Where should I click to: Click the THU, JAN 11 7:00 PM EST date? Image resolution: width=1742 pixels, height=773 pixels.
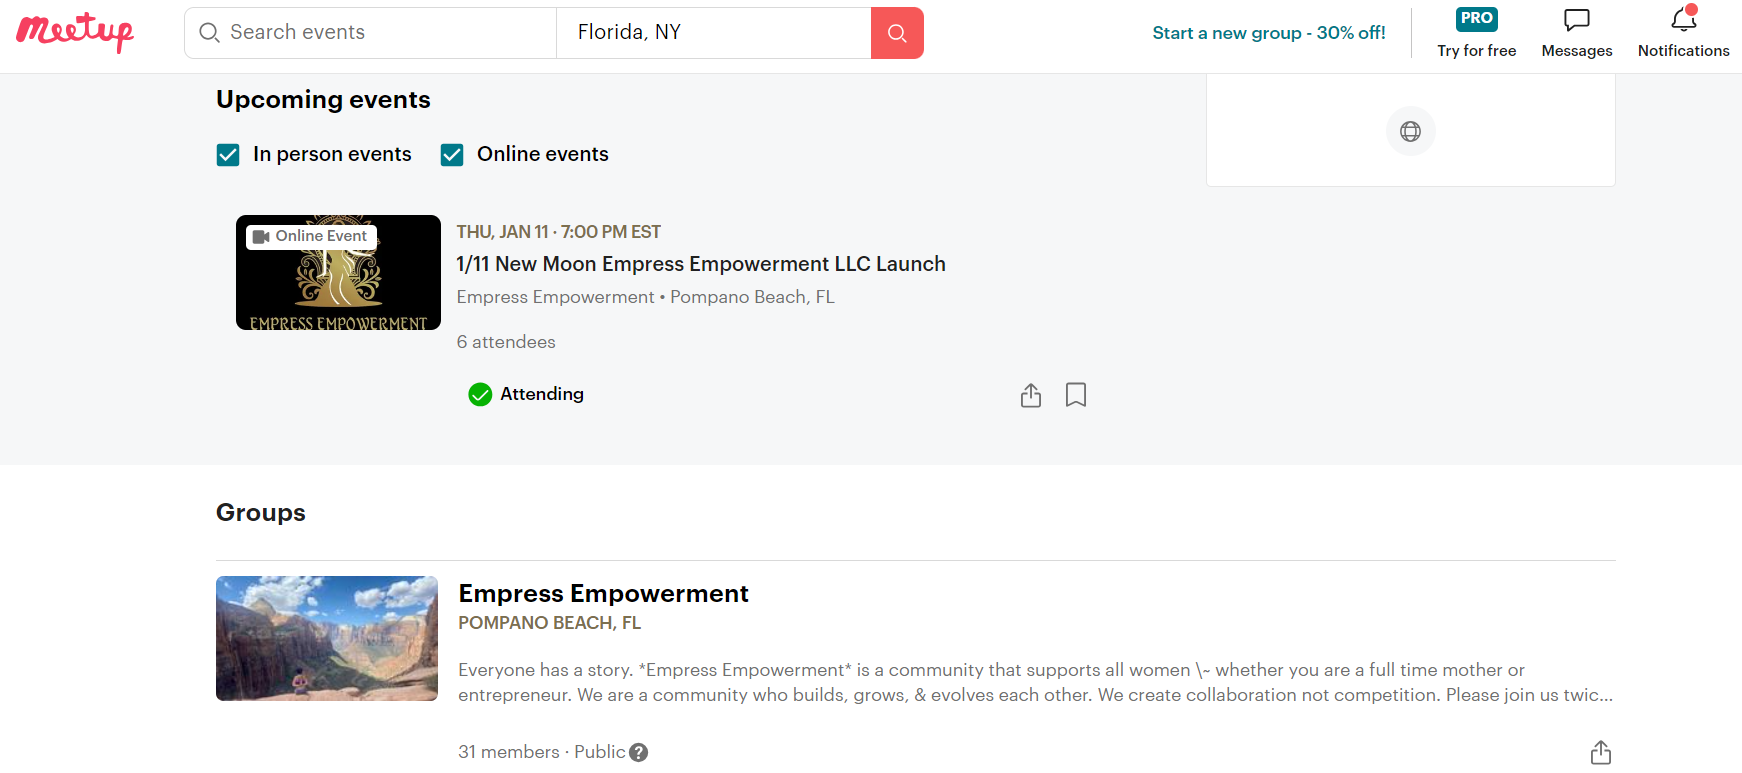pyautogui.click(x=559, y=232)
